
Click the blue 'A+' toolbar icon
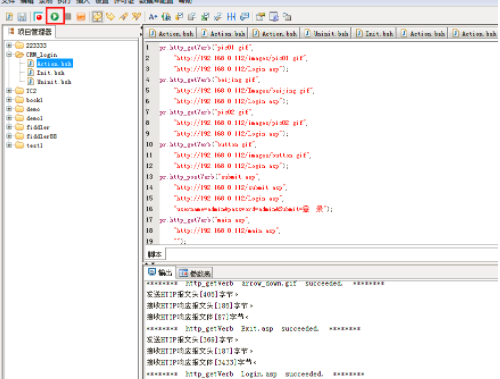[x=153, y=17]
